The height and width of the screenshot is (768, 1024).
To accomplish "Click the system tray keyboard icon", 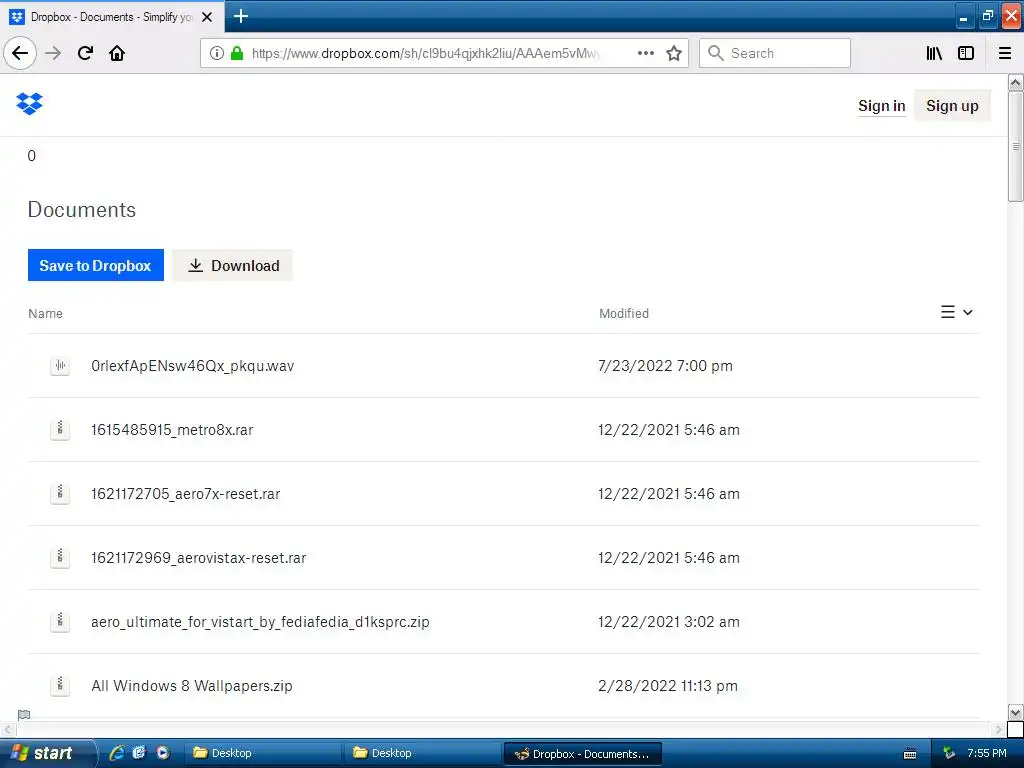I will [x=910, y=754].
